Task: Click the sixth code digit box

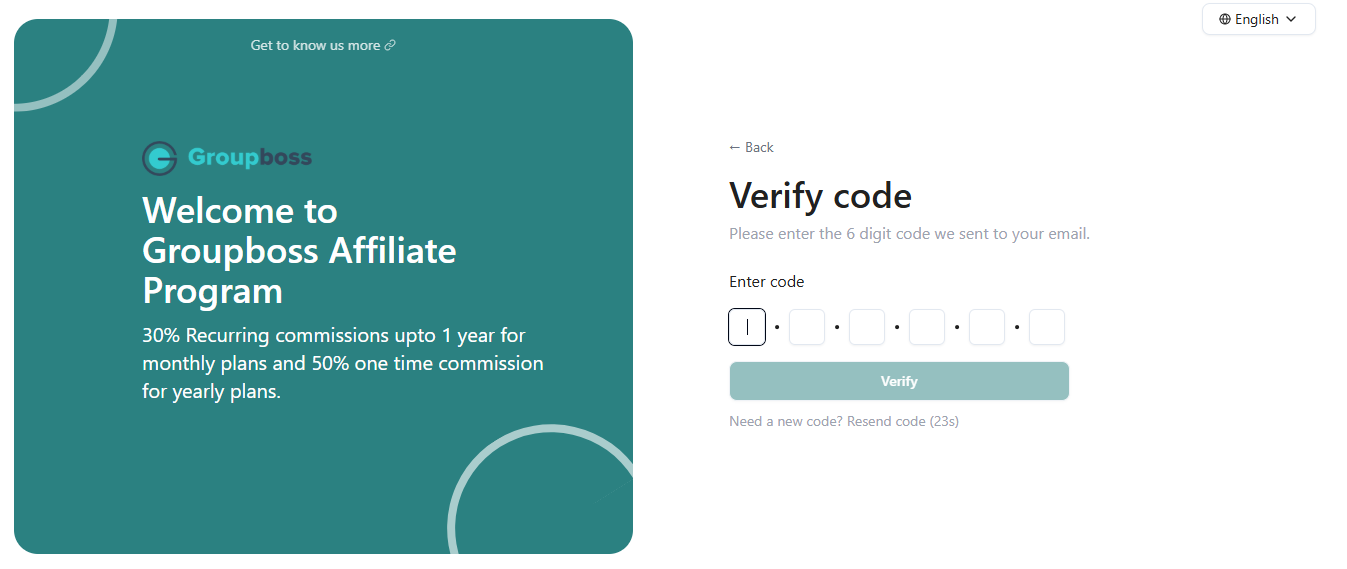Action: (1047, 327)
